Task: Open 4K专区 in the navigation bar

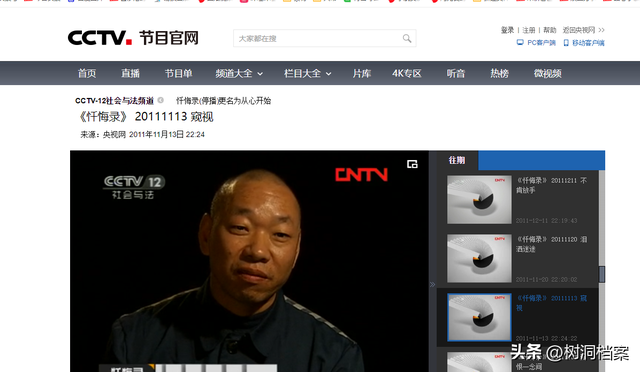Action: tap(407, 74)
